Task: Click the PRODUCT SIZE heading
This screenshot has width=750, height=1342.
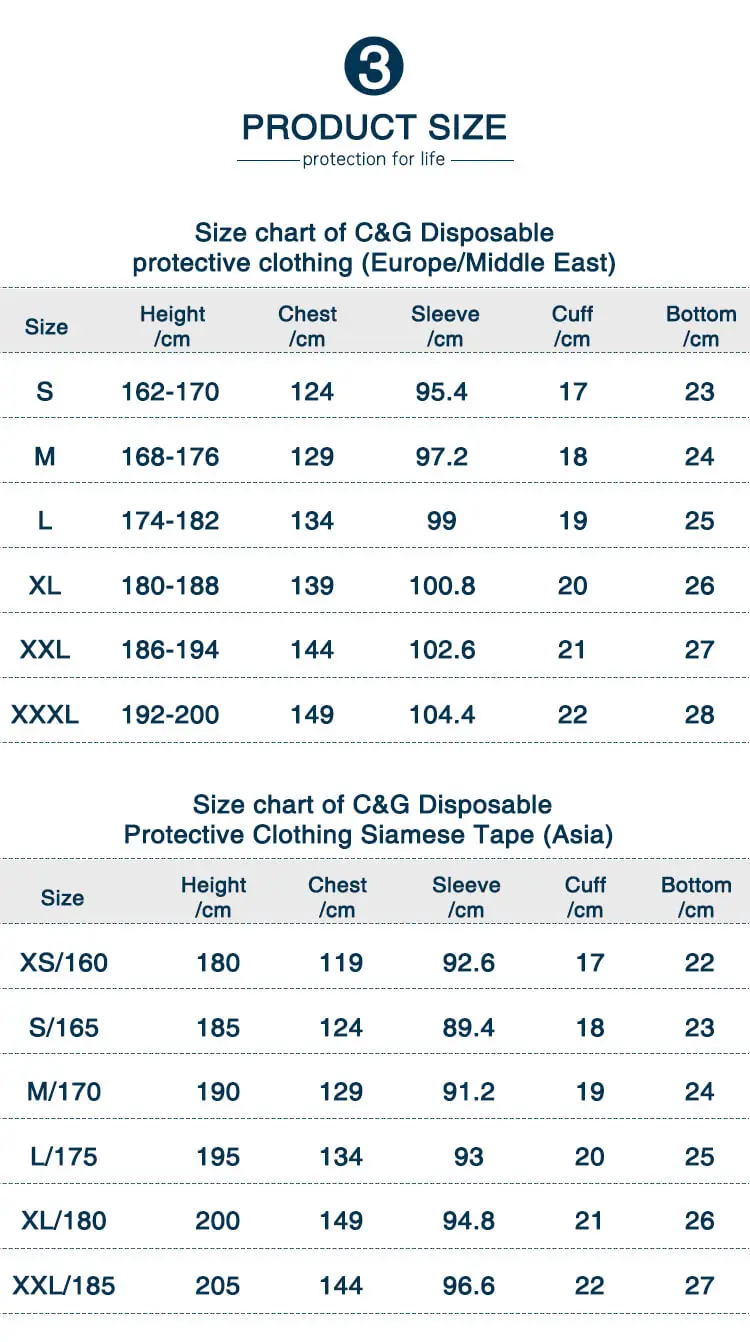Action: (374, 128)
